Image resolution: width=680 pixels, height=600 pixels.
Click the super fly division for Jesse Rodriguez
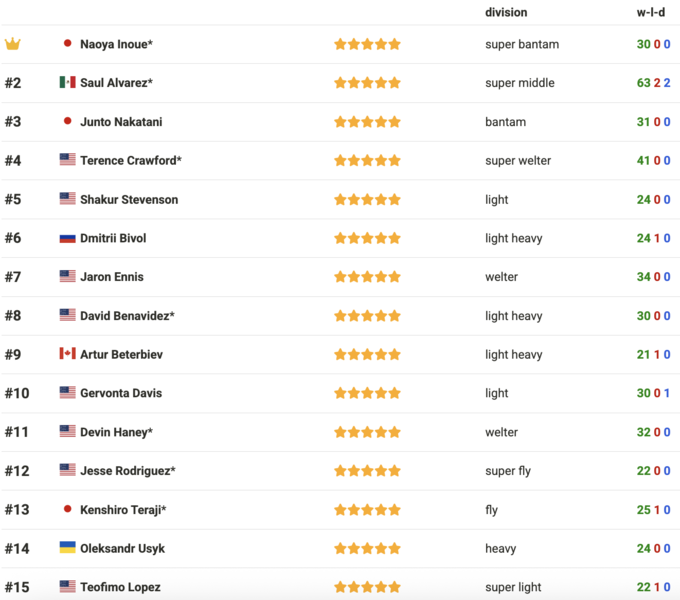[x=508, y=471]
